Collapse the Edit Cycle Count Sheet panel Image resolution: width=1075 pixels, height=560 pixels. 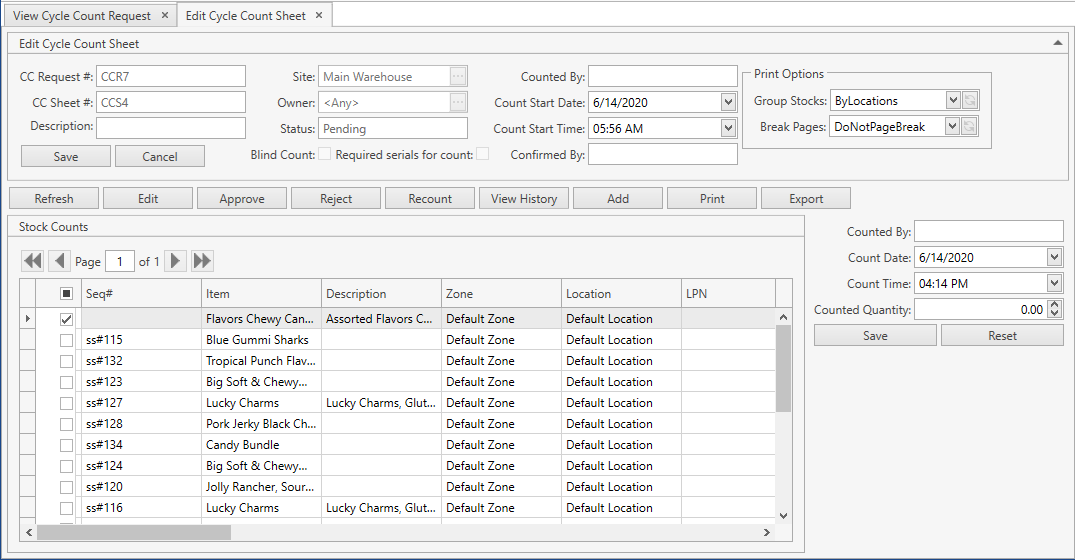[1058, 43]
